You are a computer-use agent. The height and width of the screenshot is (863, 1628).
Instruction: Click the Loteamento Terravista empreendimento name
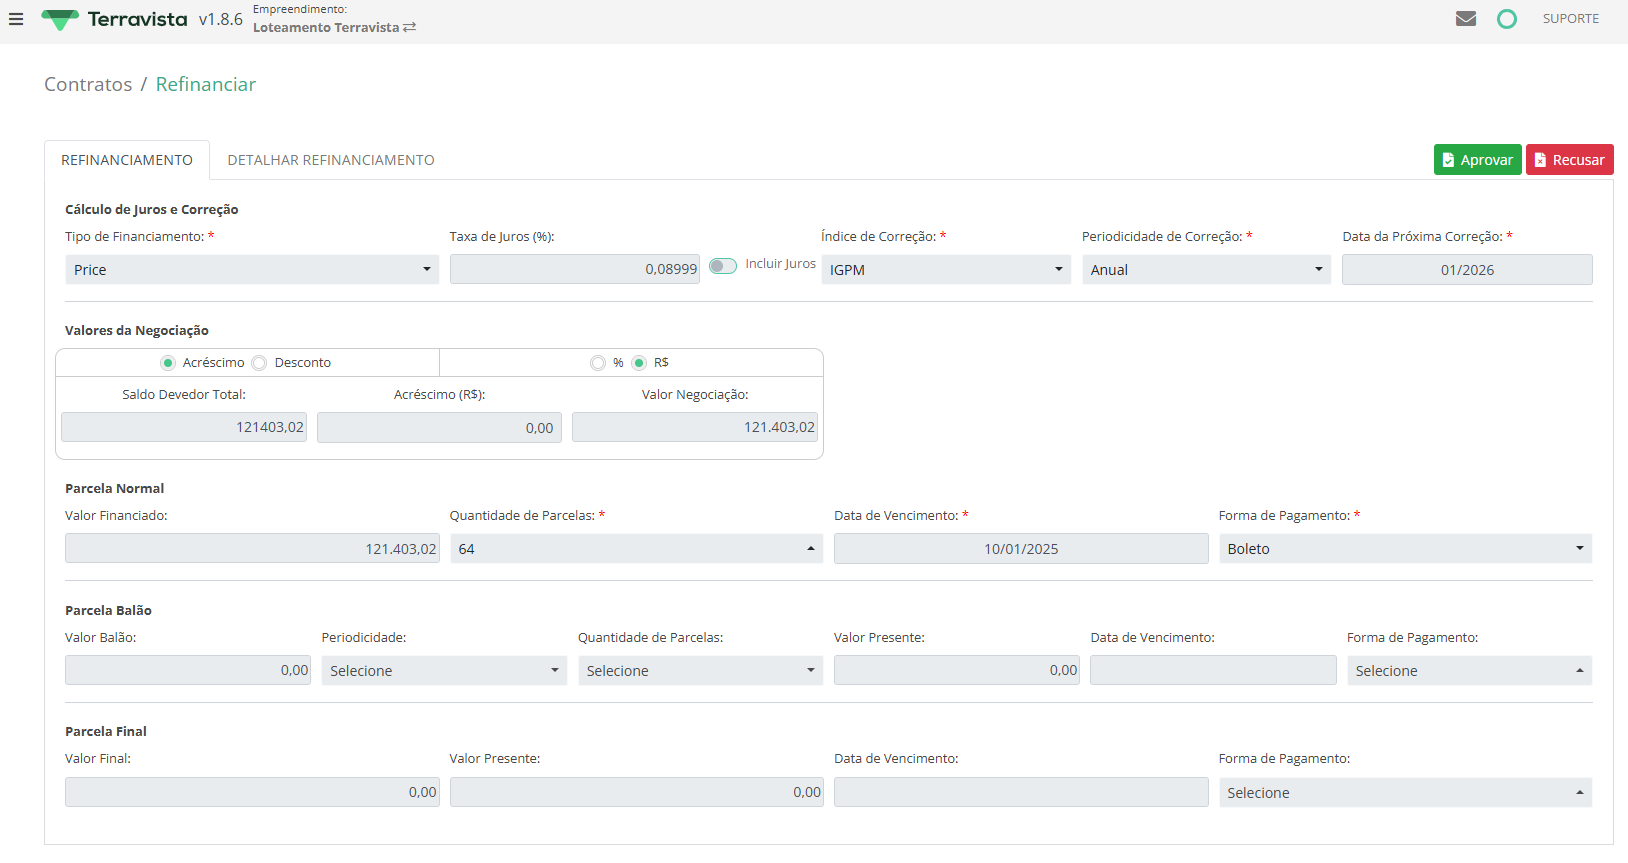point(326,28)
